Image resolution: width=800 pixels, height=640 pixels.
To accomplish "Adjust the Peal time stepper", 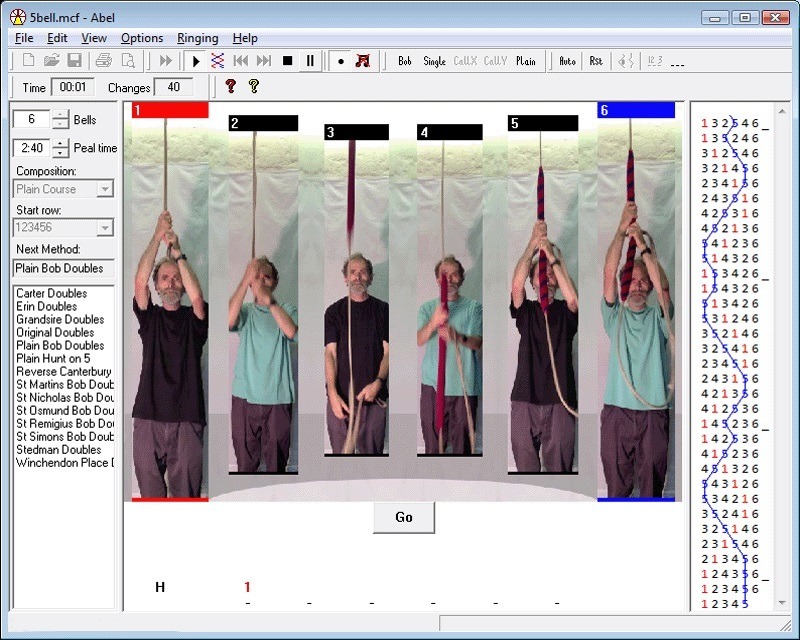I will [x=60, y=148].
